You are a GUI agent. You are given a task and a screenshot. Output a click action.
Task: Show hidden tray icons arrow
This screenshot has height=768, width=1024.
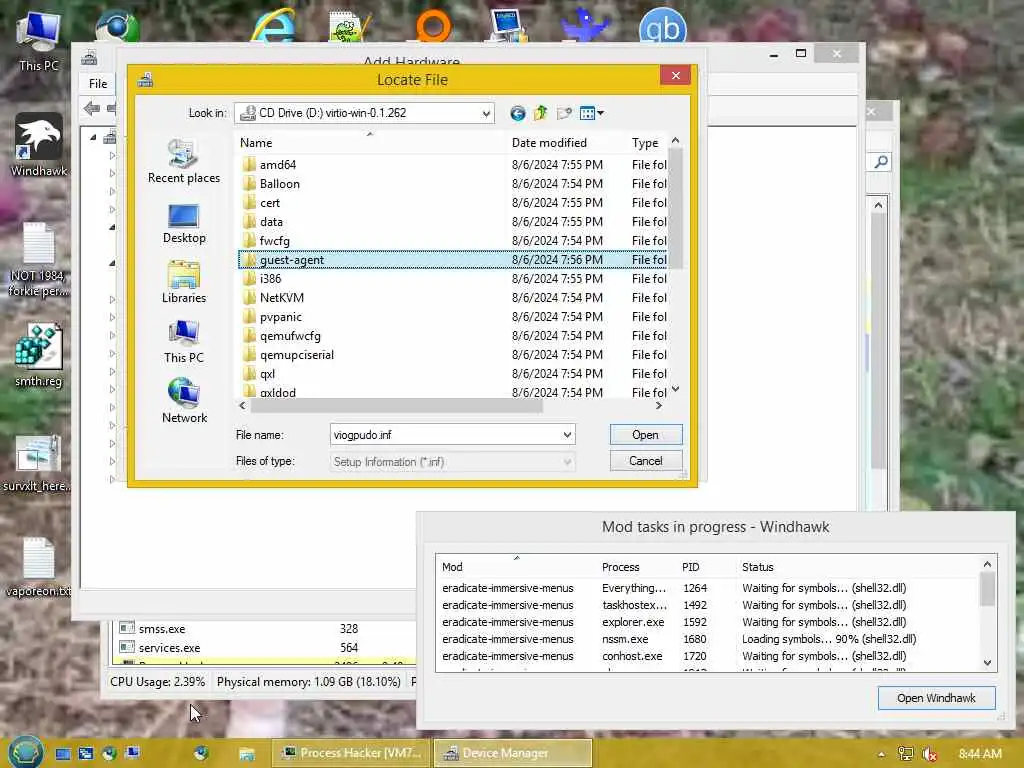tap(881, 754)
